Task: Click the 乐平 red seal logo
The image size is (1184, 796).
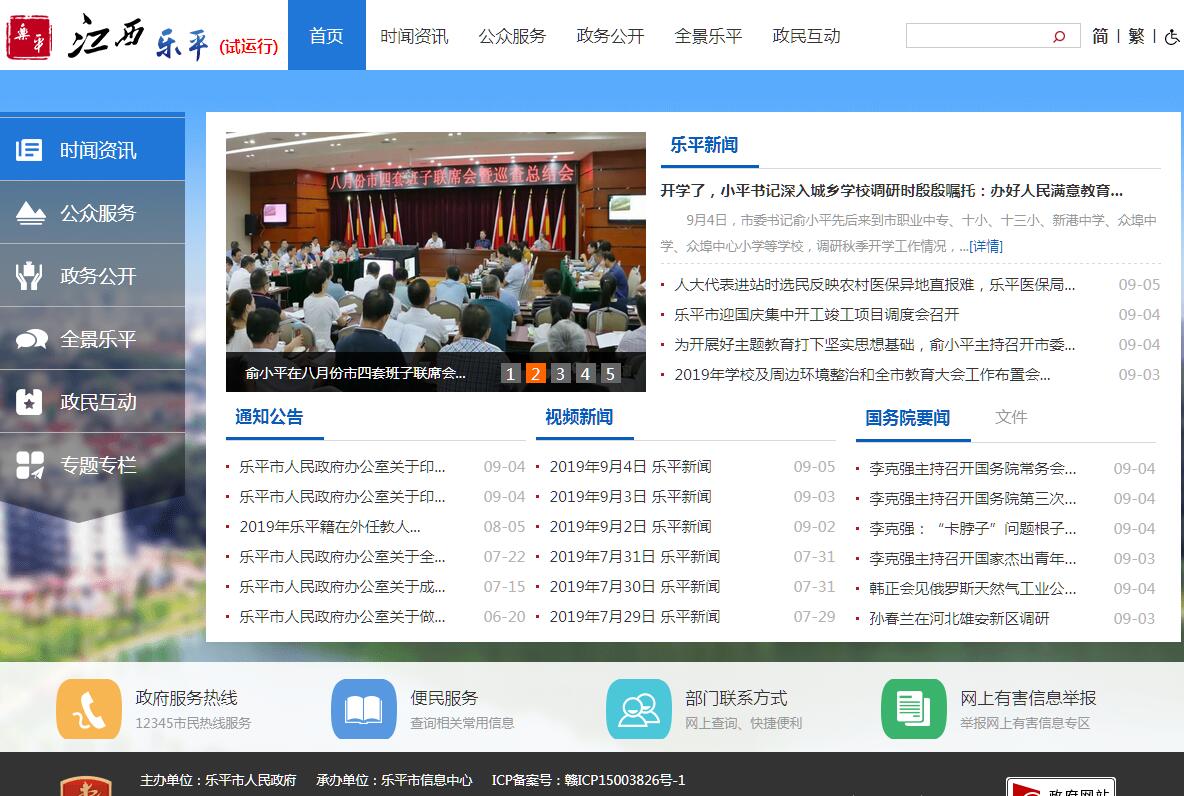Action: coord(29,37)
